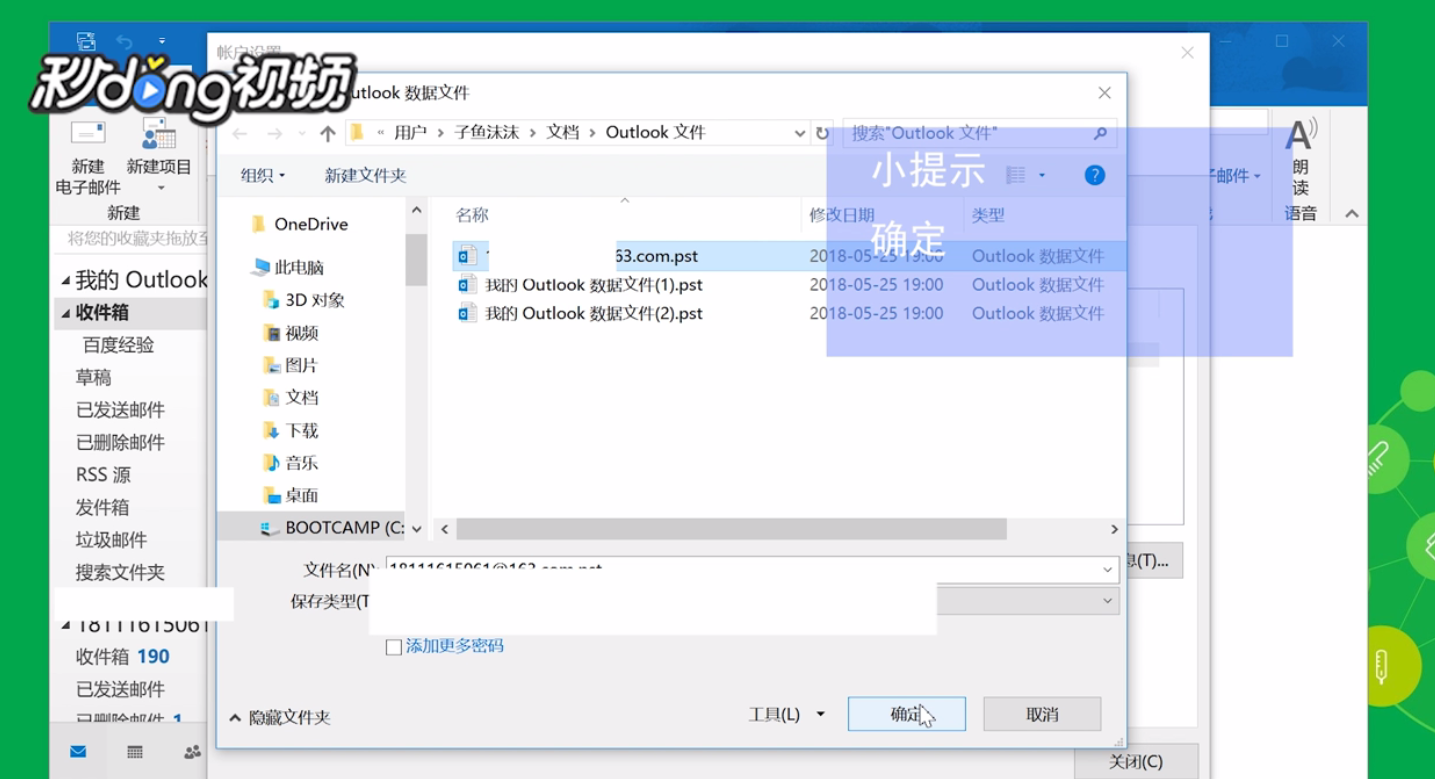Screen dimensions: 1435x779
Task: Open 下载 folder in navigation tree
Action: 301,430
